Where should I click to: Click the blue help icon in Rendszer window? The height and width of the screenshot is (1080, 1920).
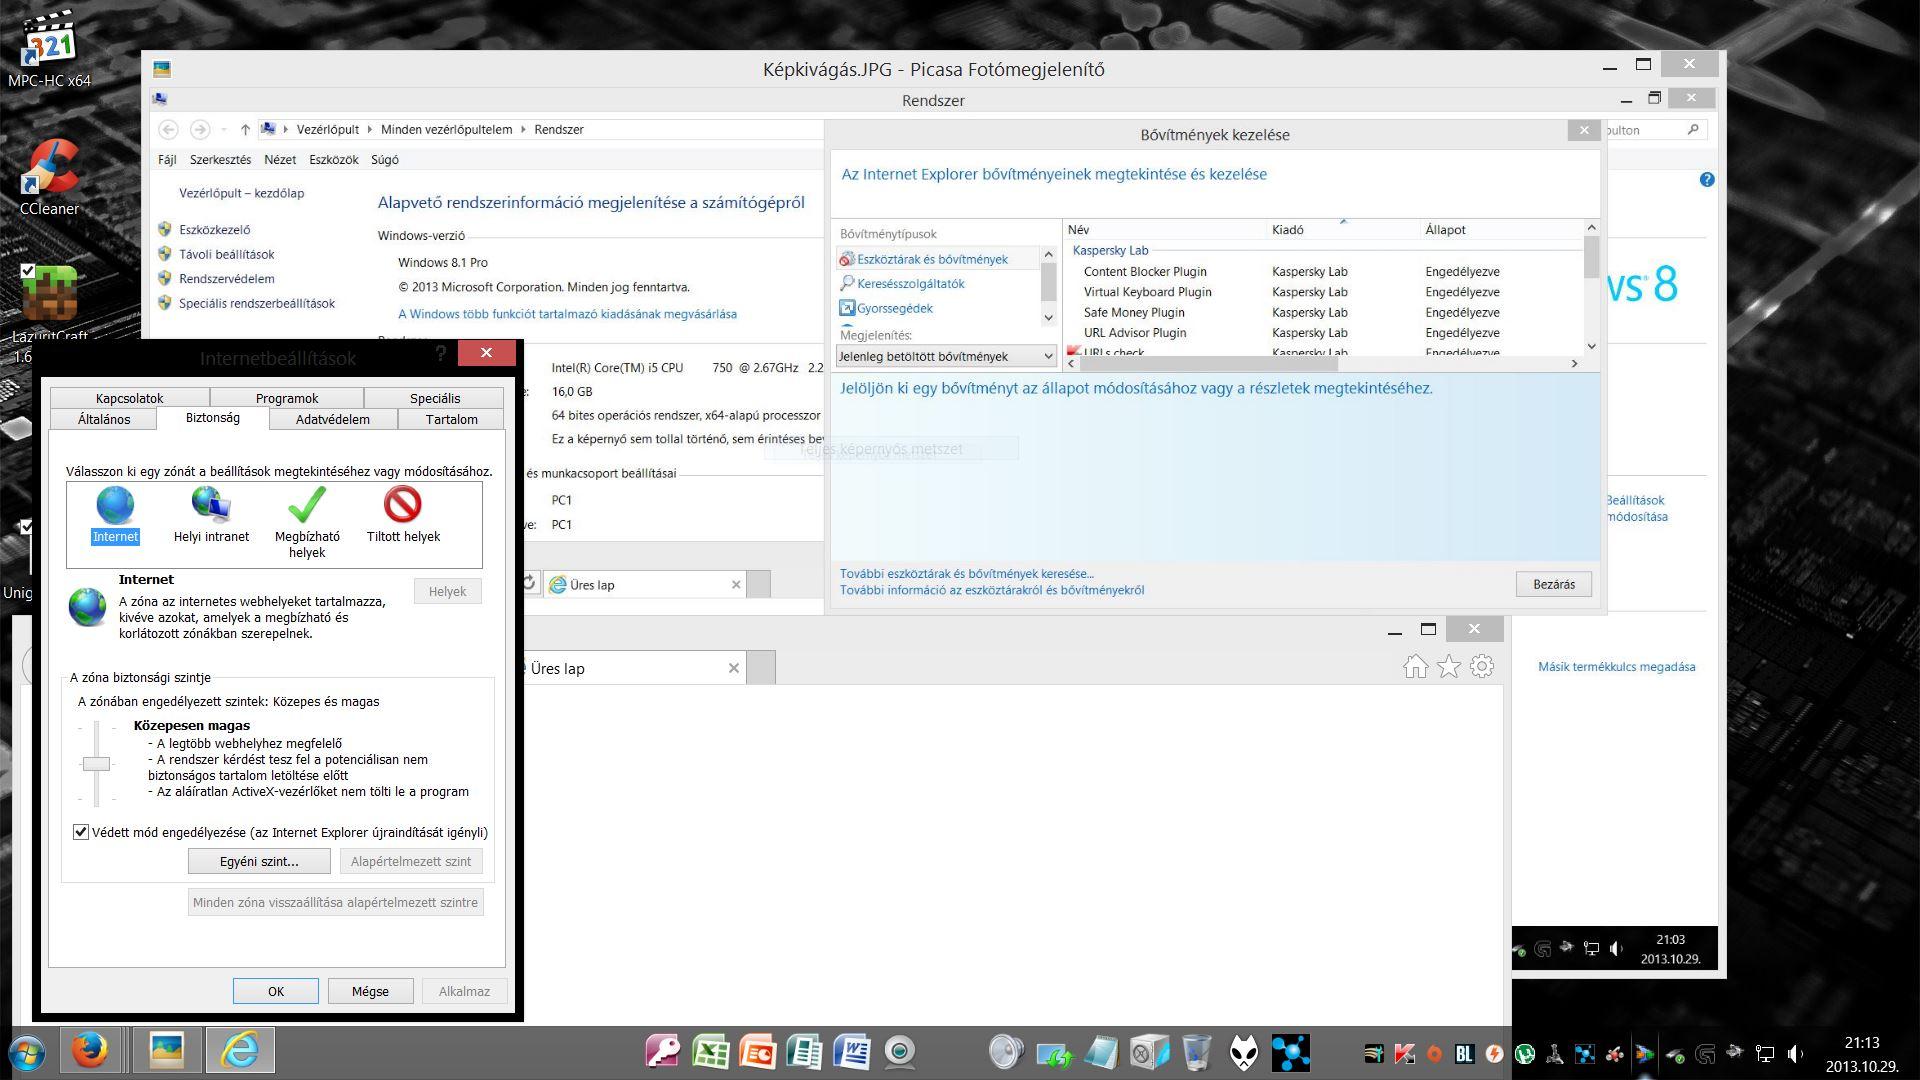[1707, 180]
